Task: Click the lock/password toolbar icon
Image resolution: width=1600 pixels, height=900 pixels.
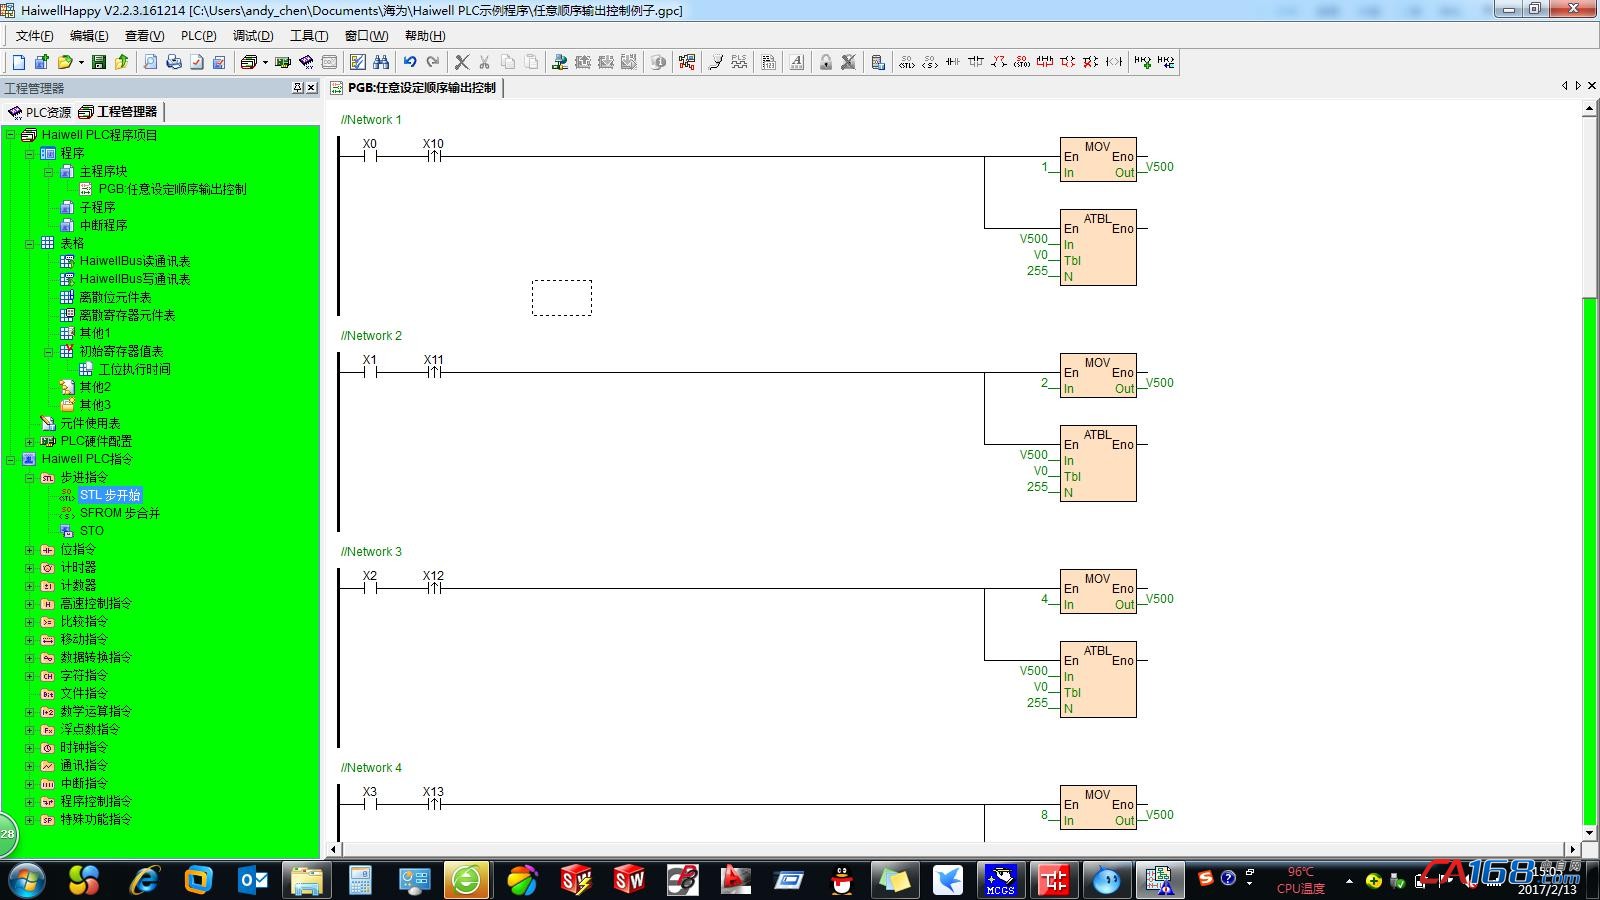Action: (826, 62)
